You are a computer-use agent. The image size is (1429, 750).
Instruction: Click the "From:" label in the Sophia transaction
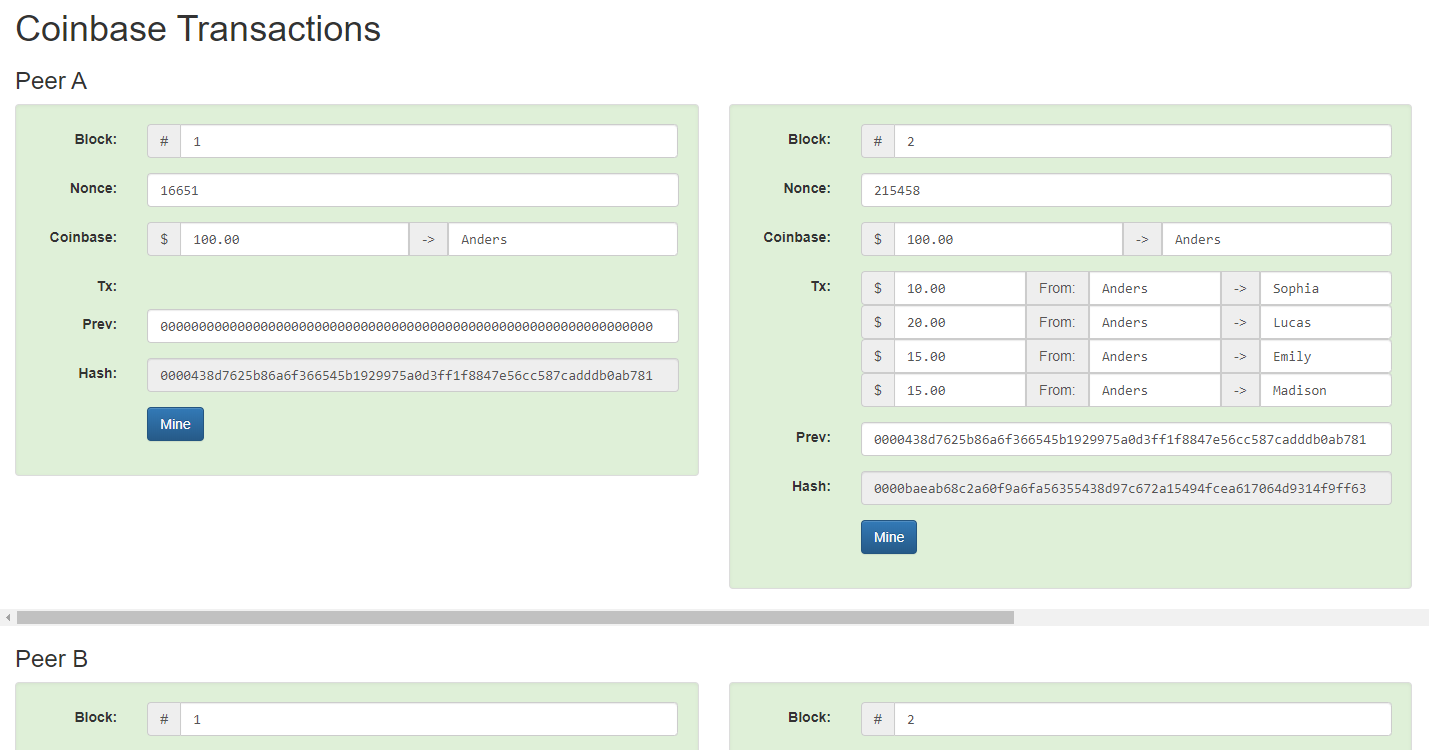tap(1057, 288)
